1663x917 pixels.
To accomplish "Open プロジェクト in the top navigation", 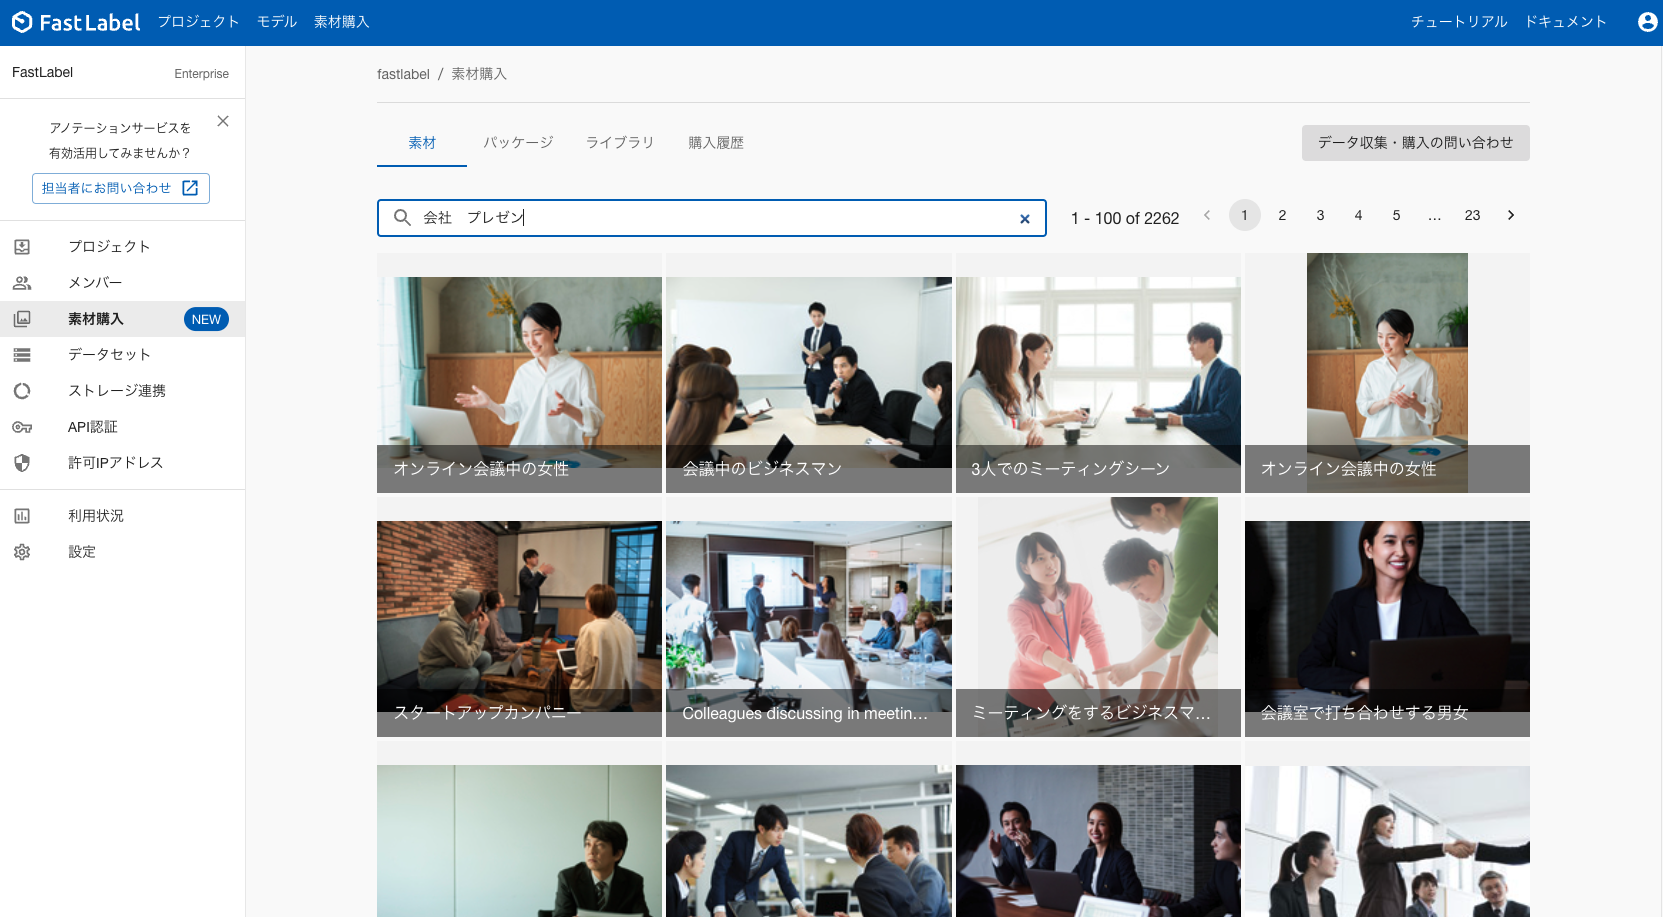I will pyautogui.click(x=198, y=22).
